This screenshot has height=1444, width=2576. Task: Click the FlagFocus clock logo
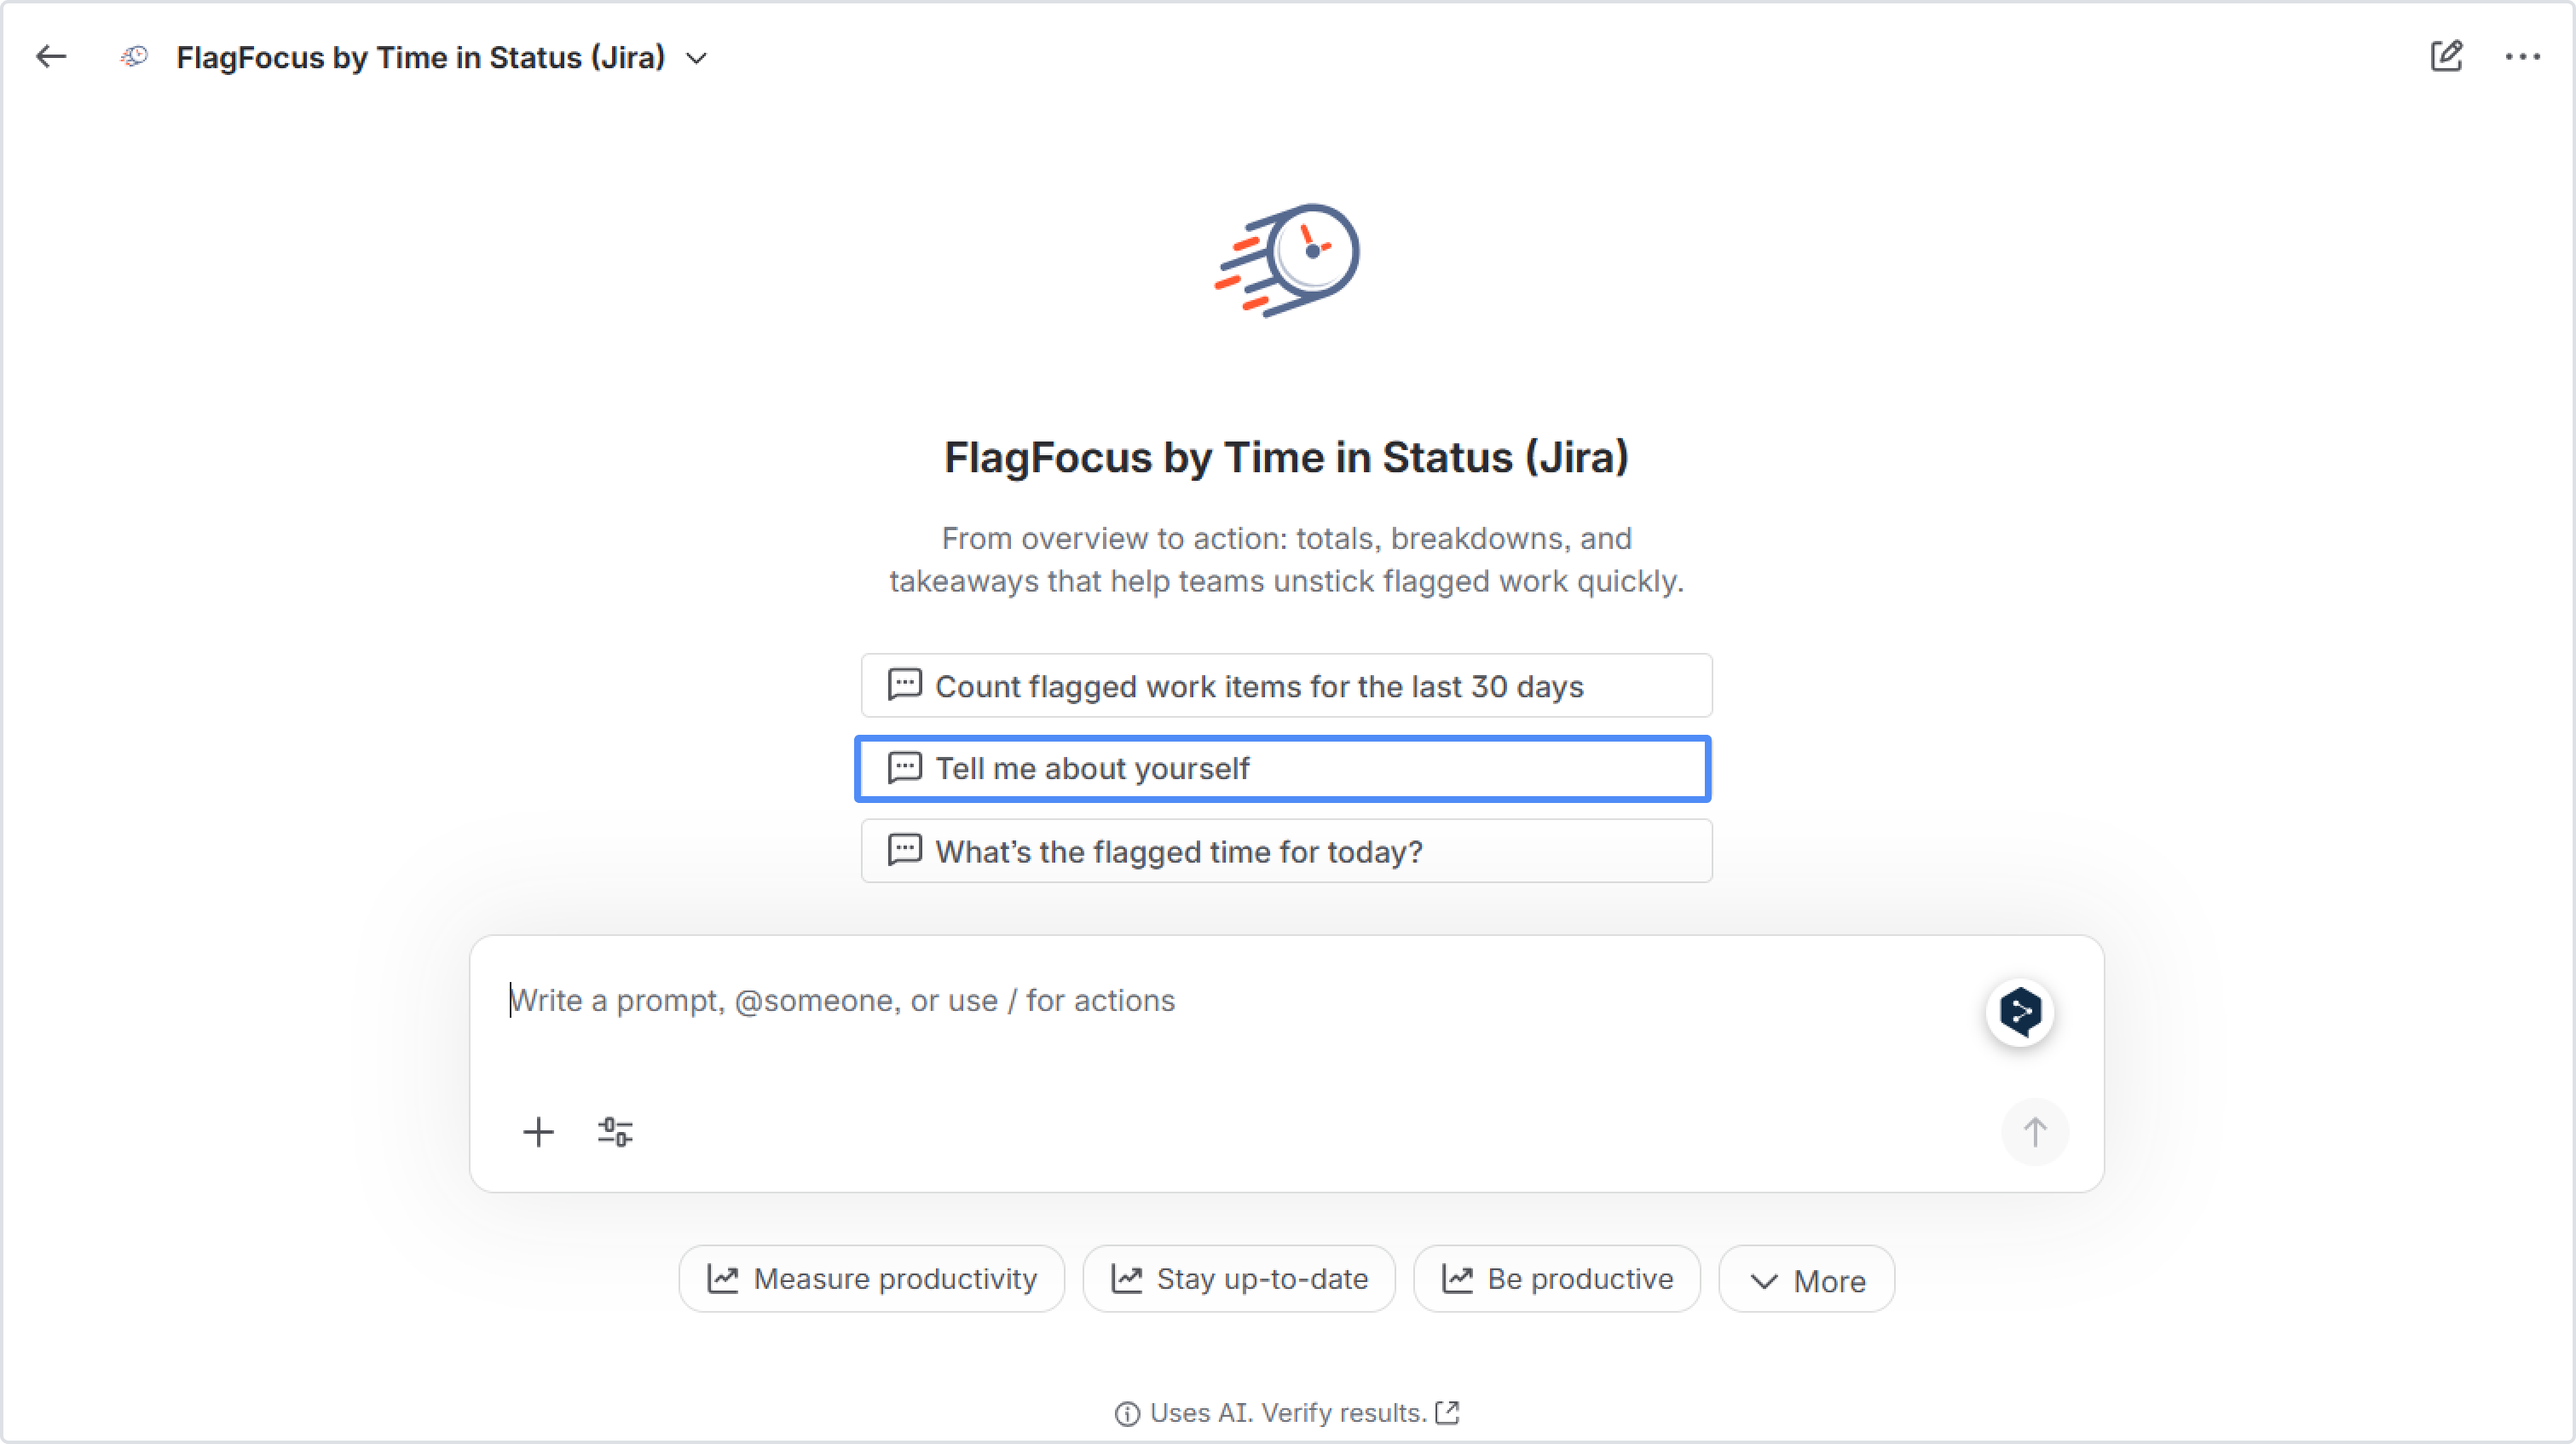click(x=1287, y=260)
